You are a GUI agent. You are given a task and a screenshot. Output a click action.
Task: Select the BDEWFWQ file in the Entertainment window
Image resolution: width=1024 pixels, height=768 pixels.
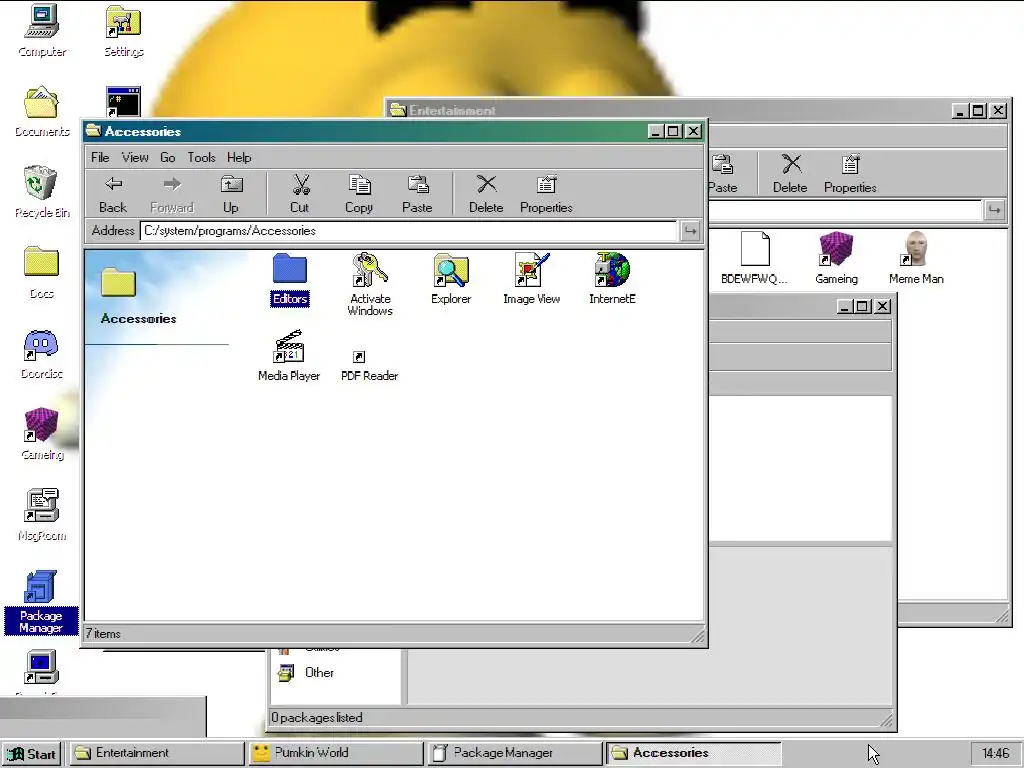click(755, 258)
